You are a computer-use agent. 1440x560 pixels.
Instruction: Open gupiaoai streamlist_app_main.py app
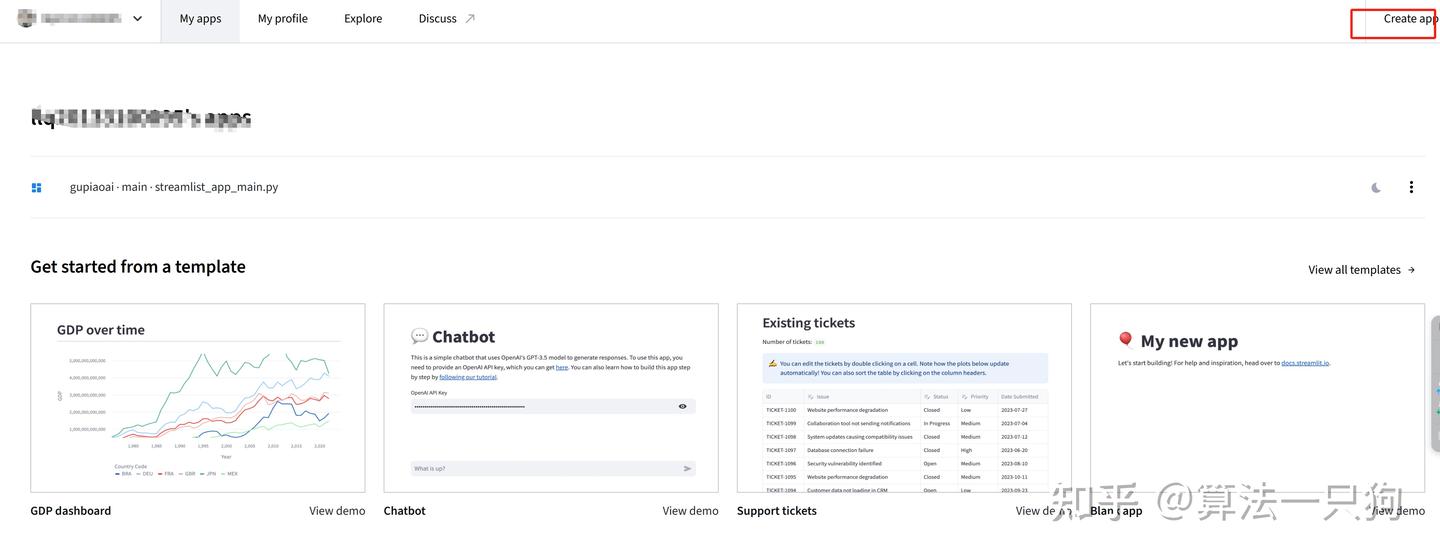174,187
